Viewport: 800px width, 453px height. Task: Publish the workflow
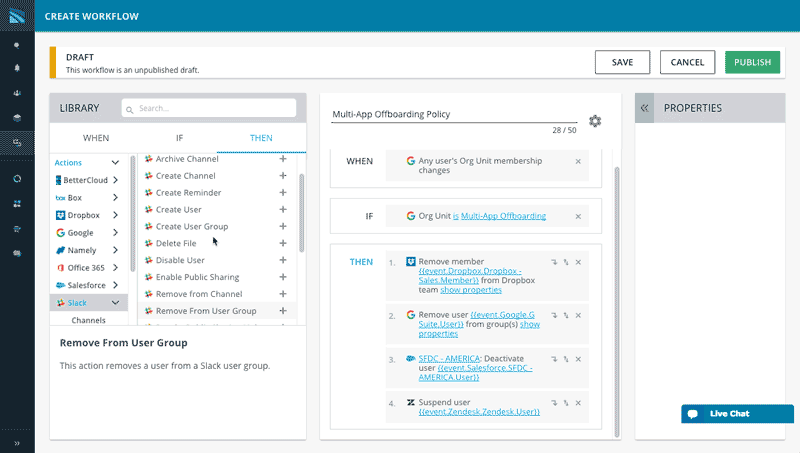click(x=753, y=62)
